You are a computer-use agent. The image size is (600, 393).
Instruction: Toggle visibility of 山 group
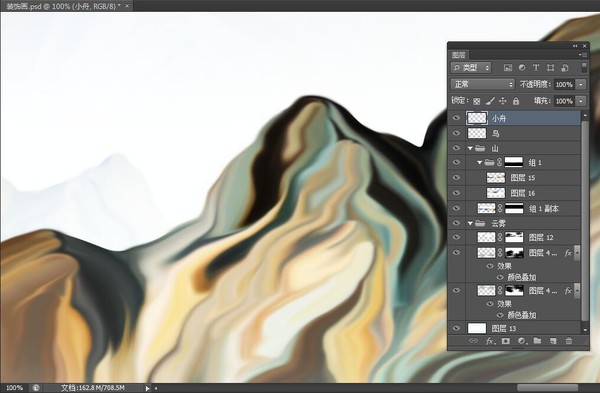(456, 148)
